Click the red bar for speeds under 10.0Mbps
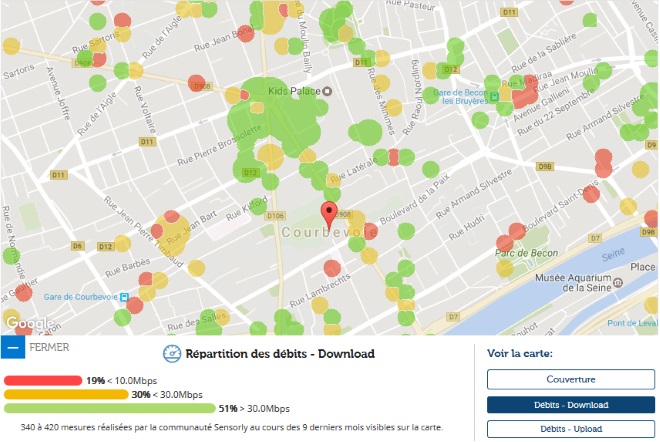This screenshot has width=660, height=442. coord(42,381)
